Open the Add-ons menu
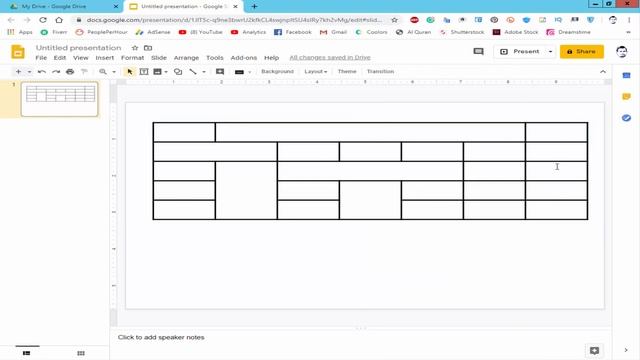This screenshot has width=640, height=360. [244, 58]
